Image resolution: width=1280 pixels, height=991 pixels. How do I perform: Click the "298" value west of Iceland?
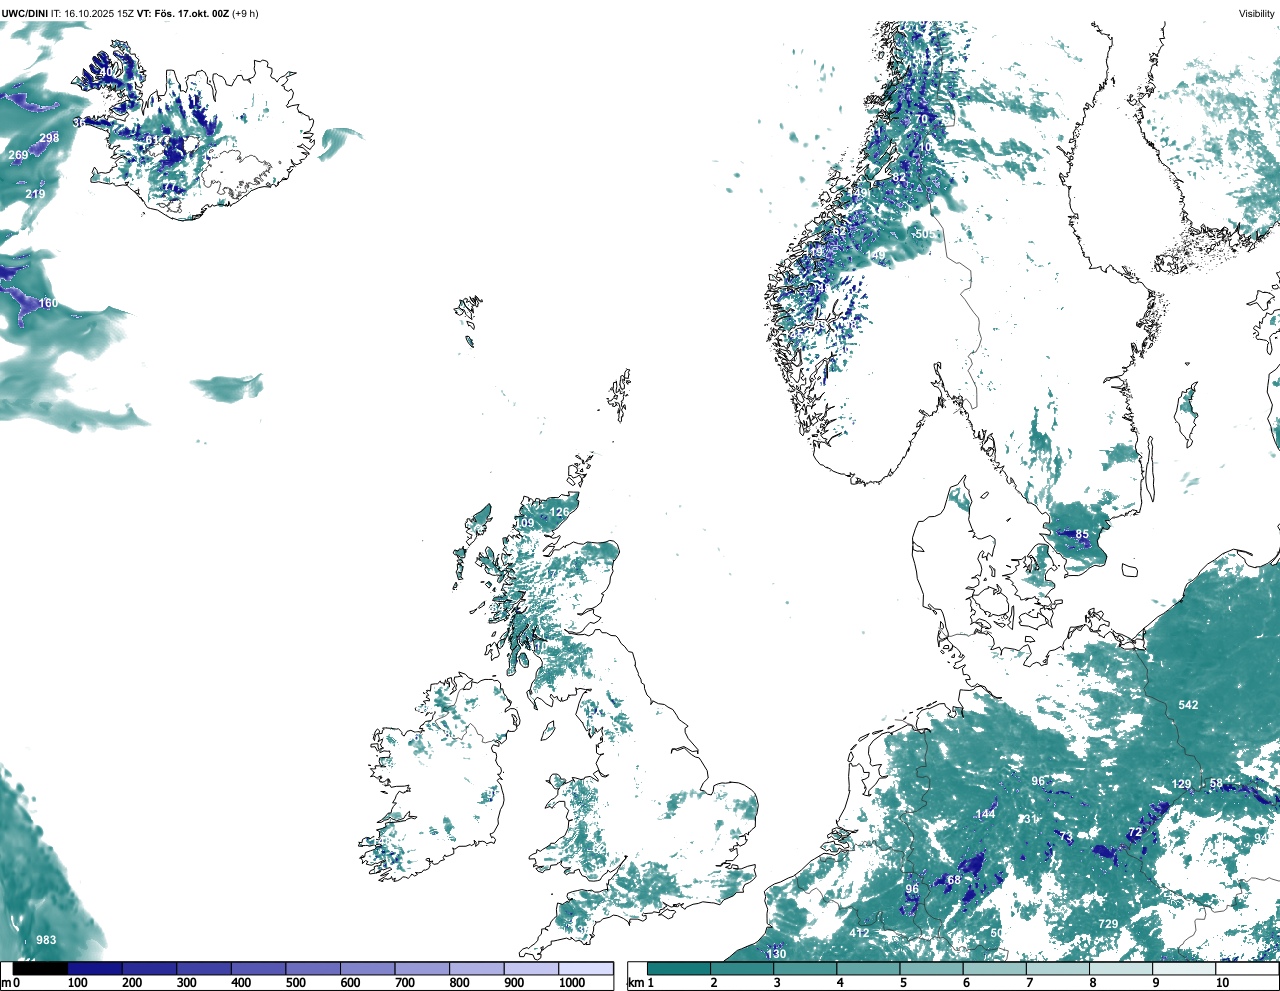[x=49, y=138]
